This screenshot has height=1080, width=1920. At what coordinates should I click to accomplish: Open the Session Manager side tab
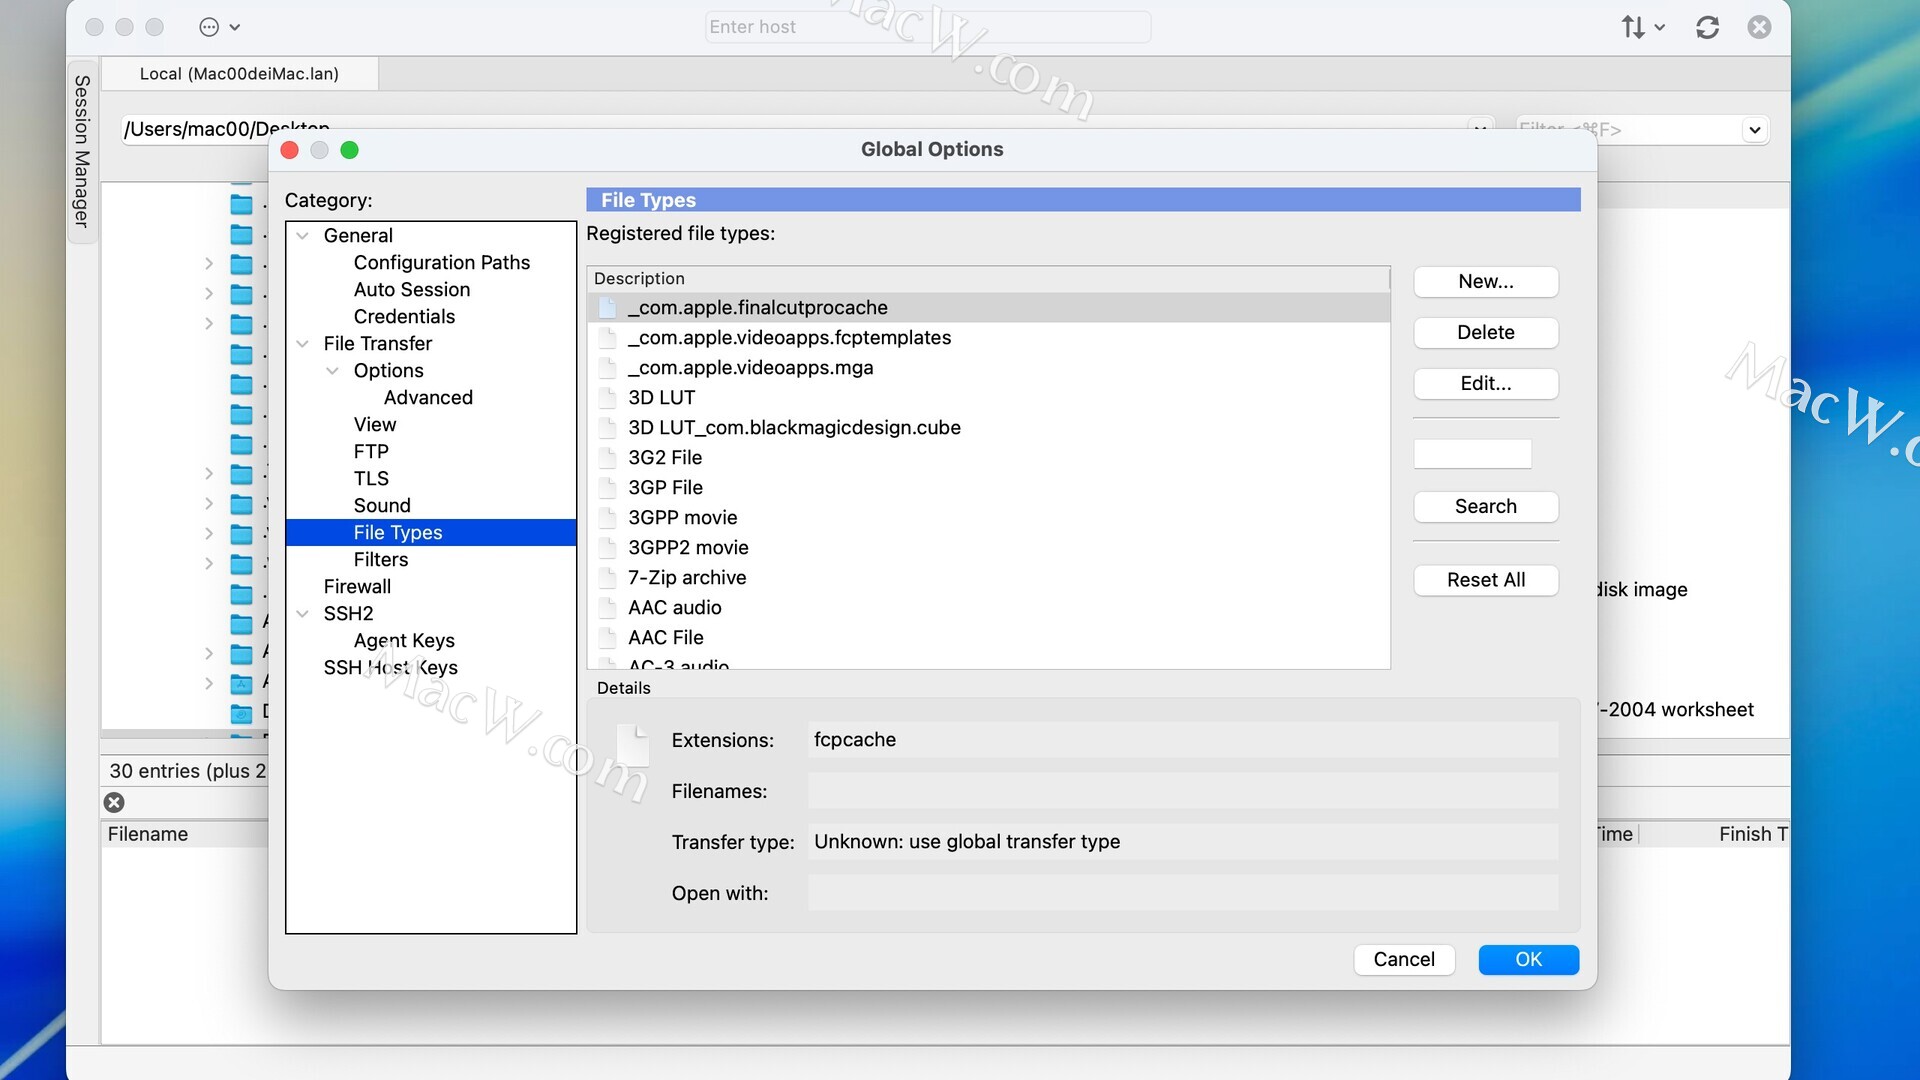pos(82,151)
